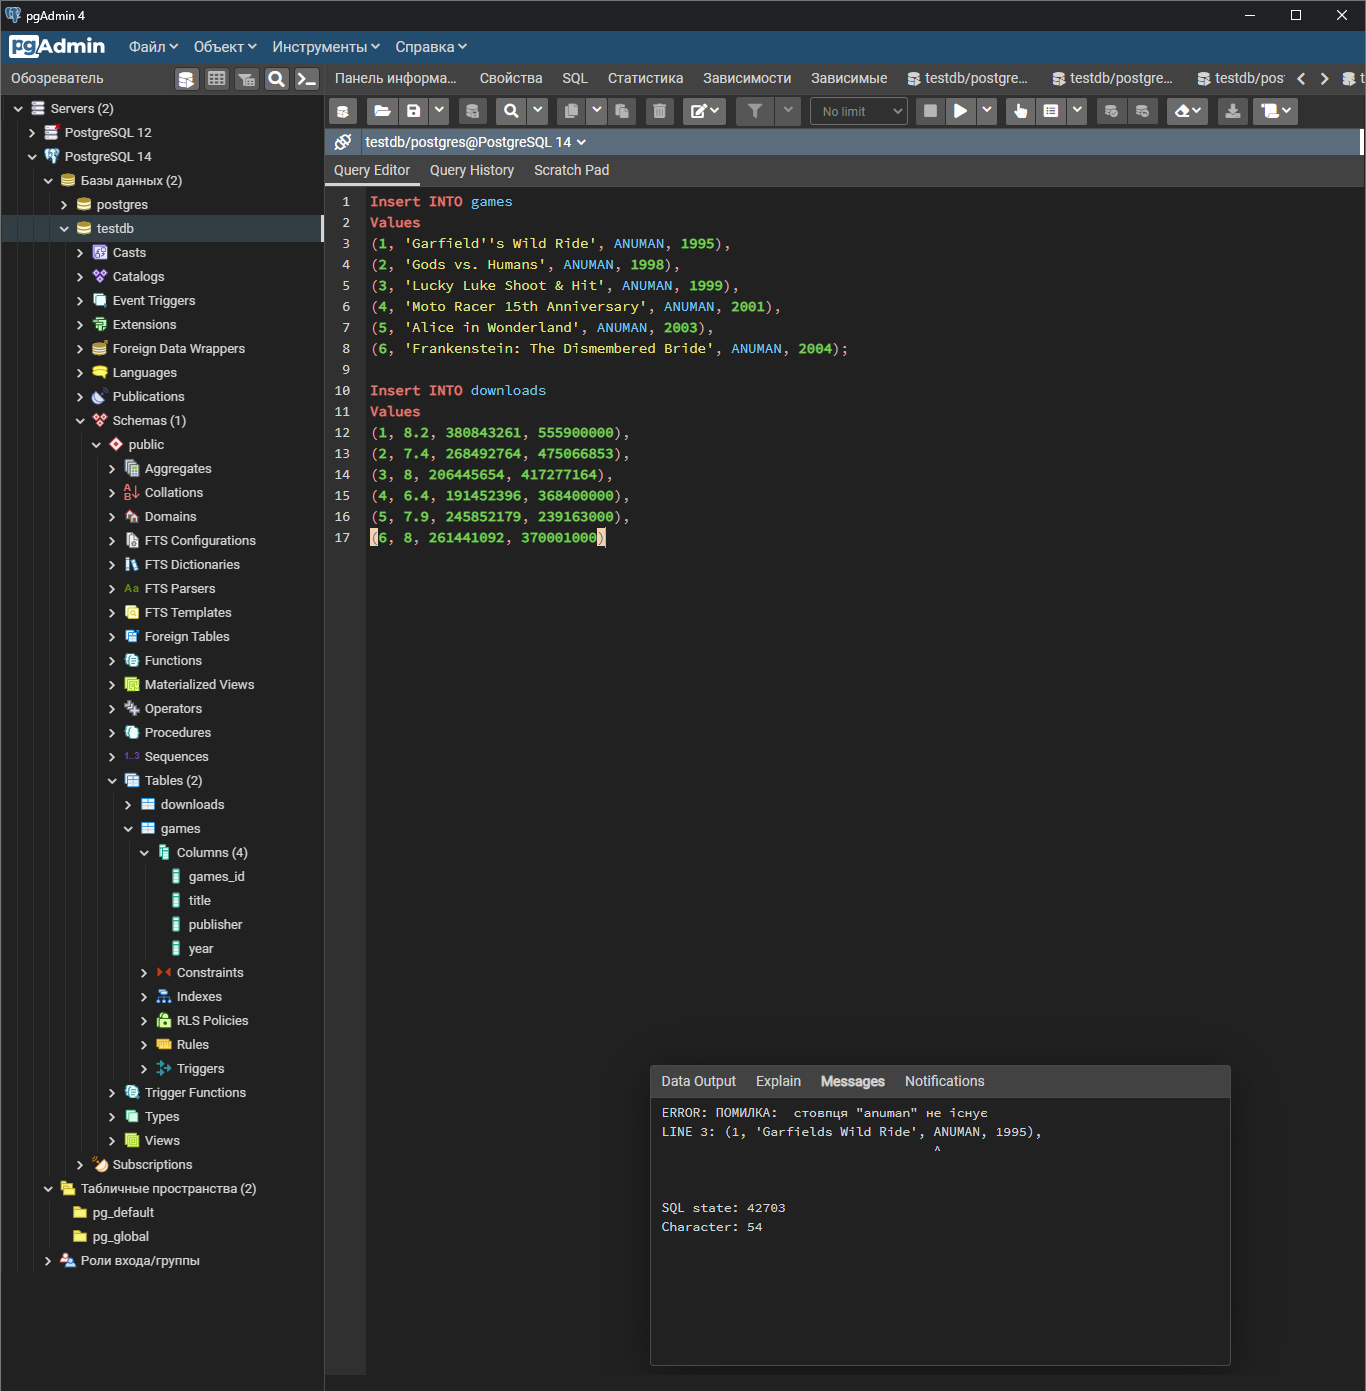Switch to the Data Output tab

pos(698,1081)
